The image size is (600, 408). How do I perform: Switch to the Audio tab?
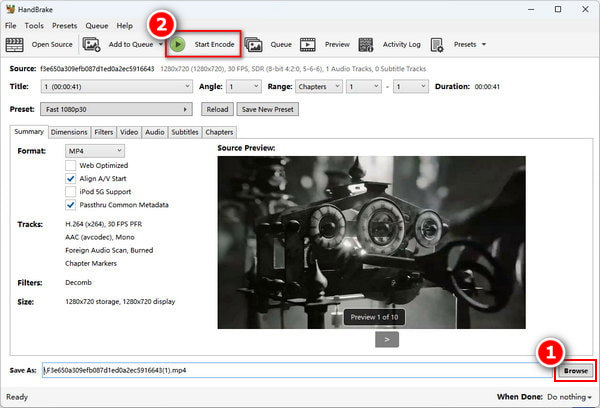click(155, 132)
